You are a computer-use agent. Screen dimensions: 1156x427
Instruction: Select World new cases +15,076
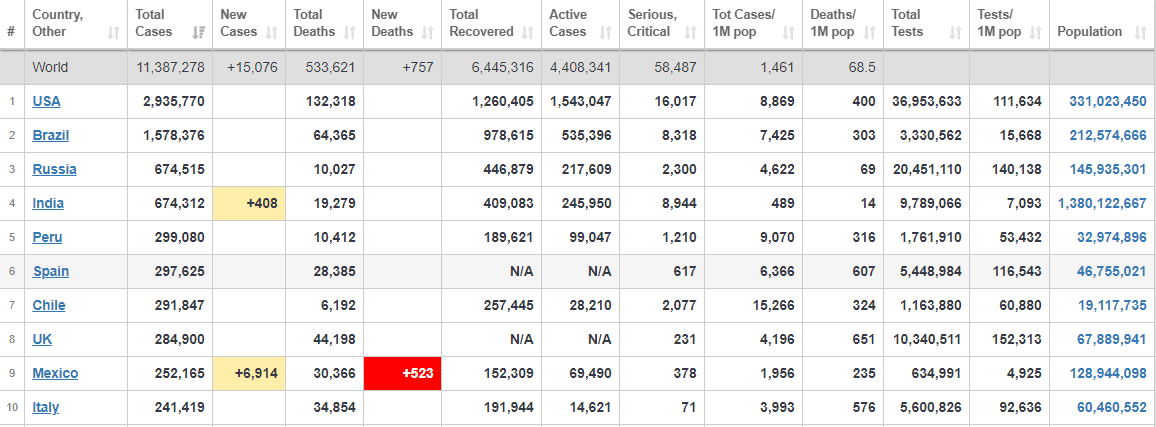pos(252,67)
